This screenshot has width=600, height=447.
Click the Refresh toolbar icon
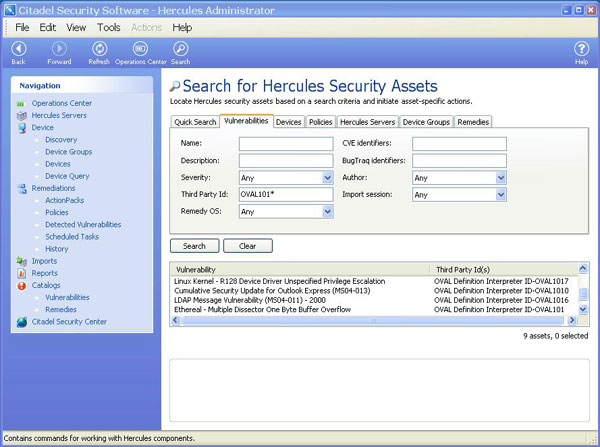point(99,48)
